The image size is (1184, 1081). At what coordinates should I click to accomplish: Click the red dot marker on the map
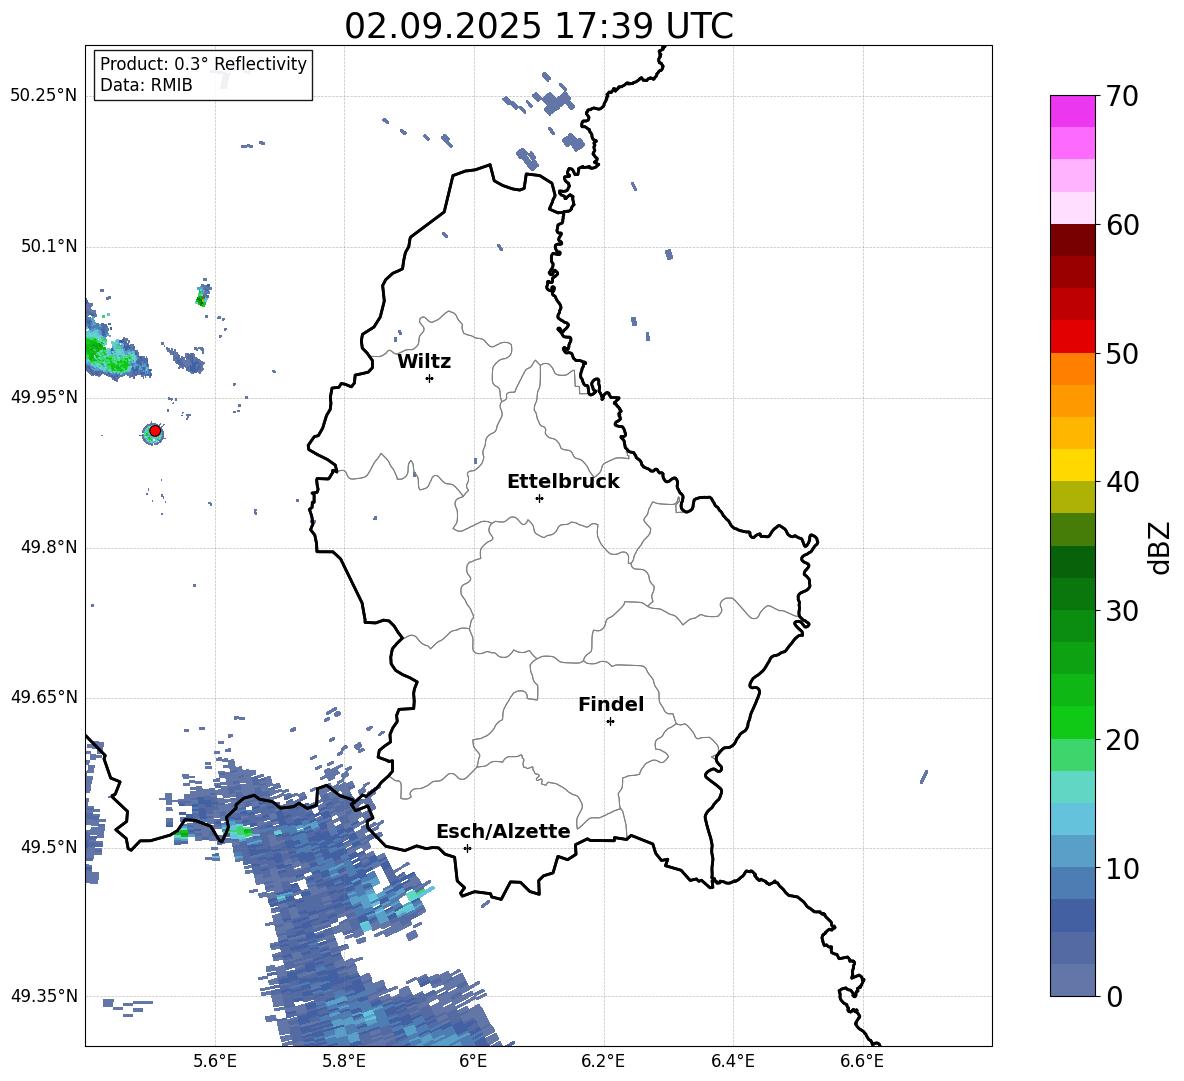click(155, 431)
